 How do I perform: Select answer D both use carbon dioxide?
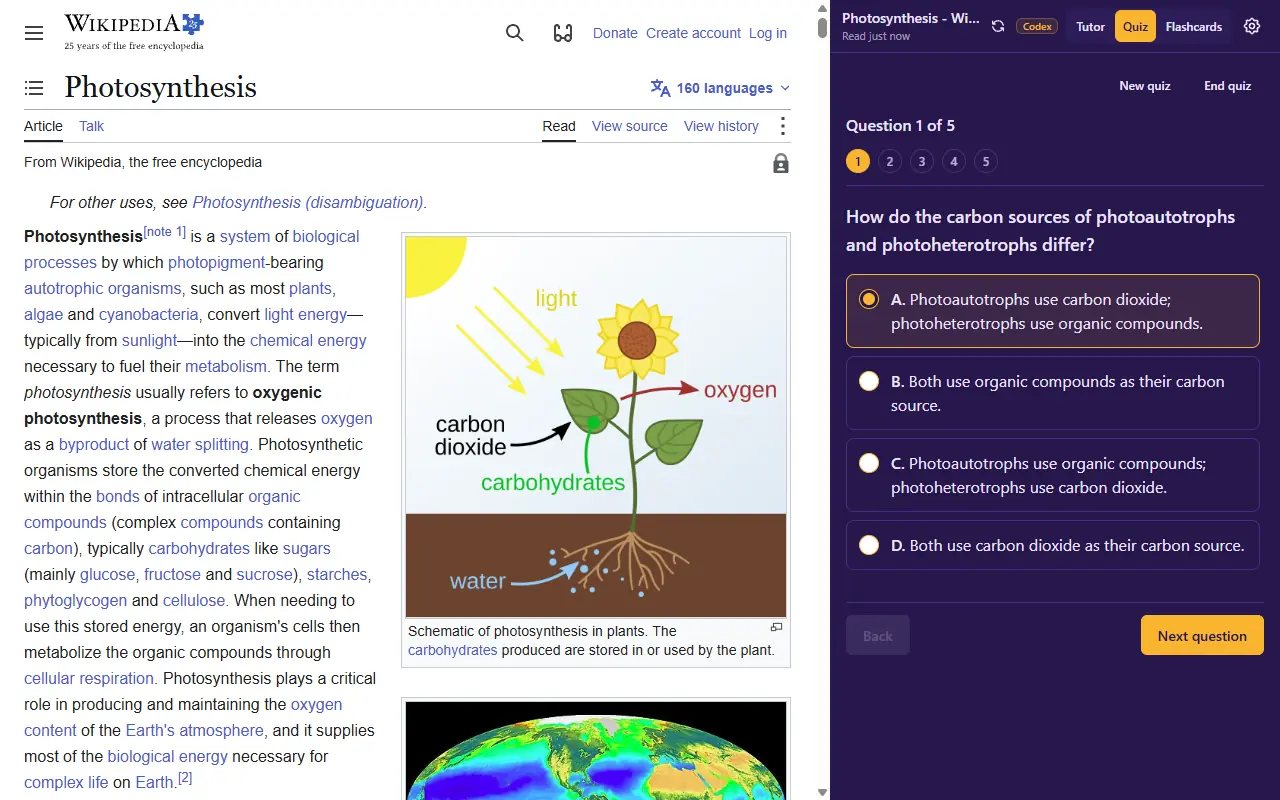[x=1053, y=545]
